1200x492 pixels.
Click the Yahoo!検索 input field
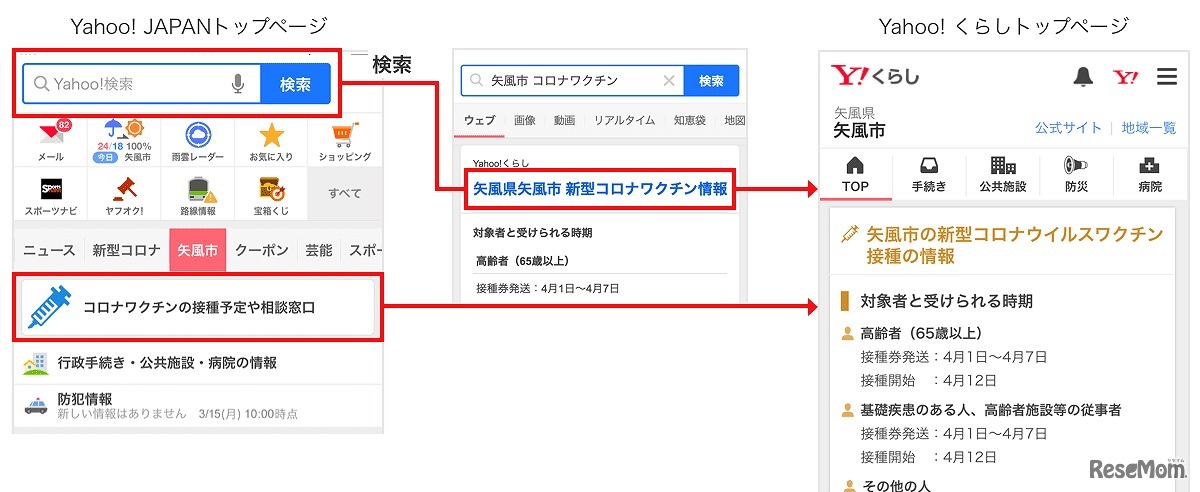[x=142, y=85]
